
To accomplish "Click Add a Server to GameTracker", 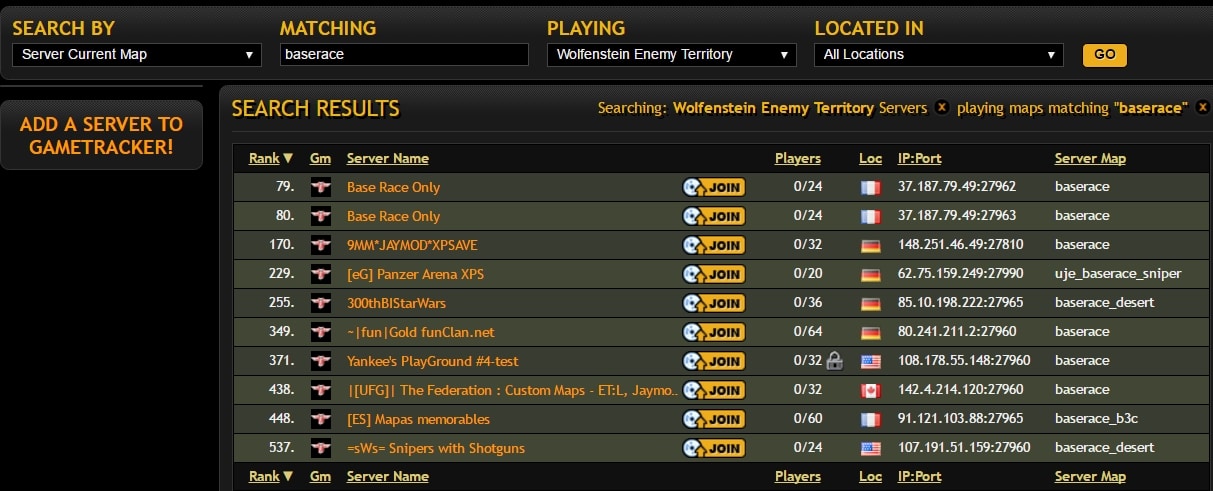I will (101, 135).
